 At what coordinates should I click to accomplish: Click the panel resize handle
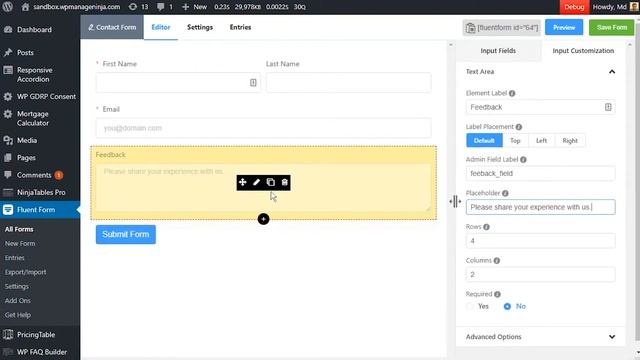pyautogui.click(x=455, y=202)
